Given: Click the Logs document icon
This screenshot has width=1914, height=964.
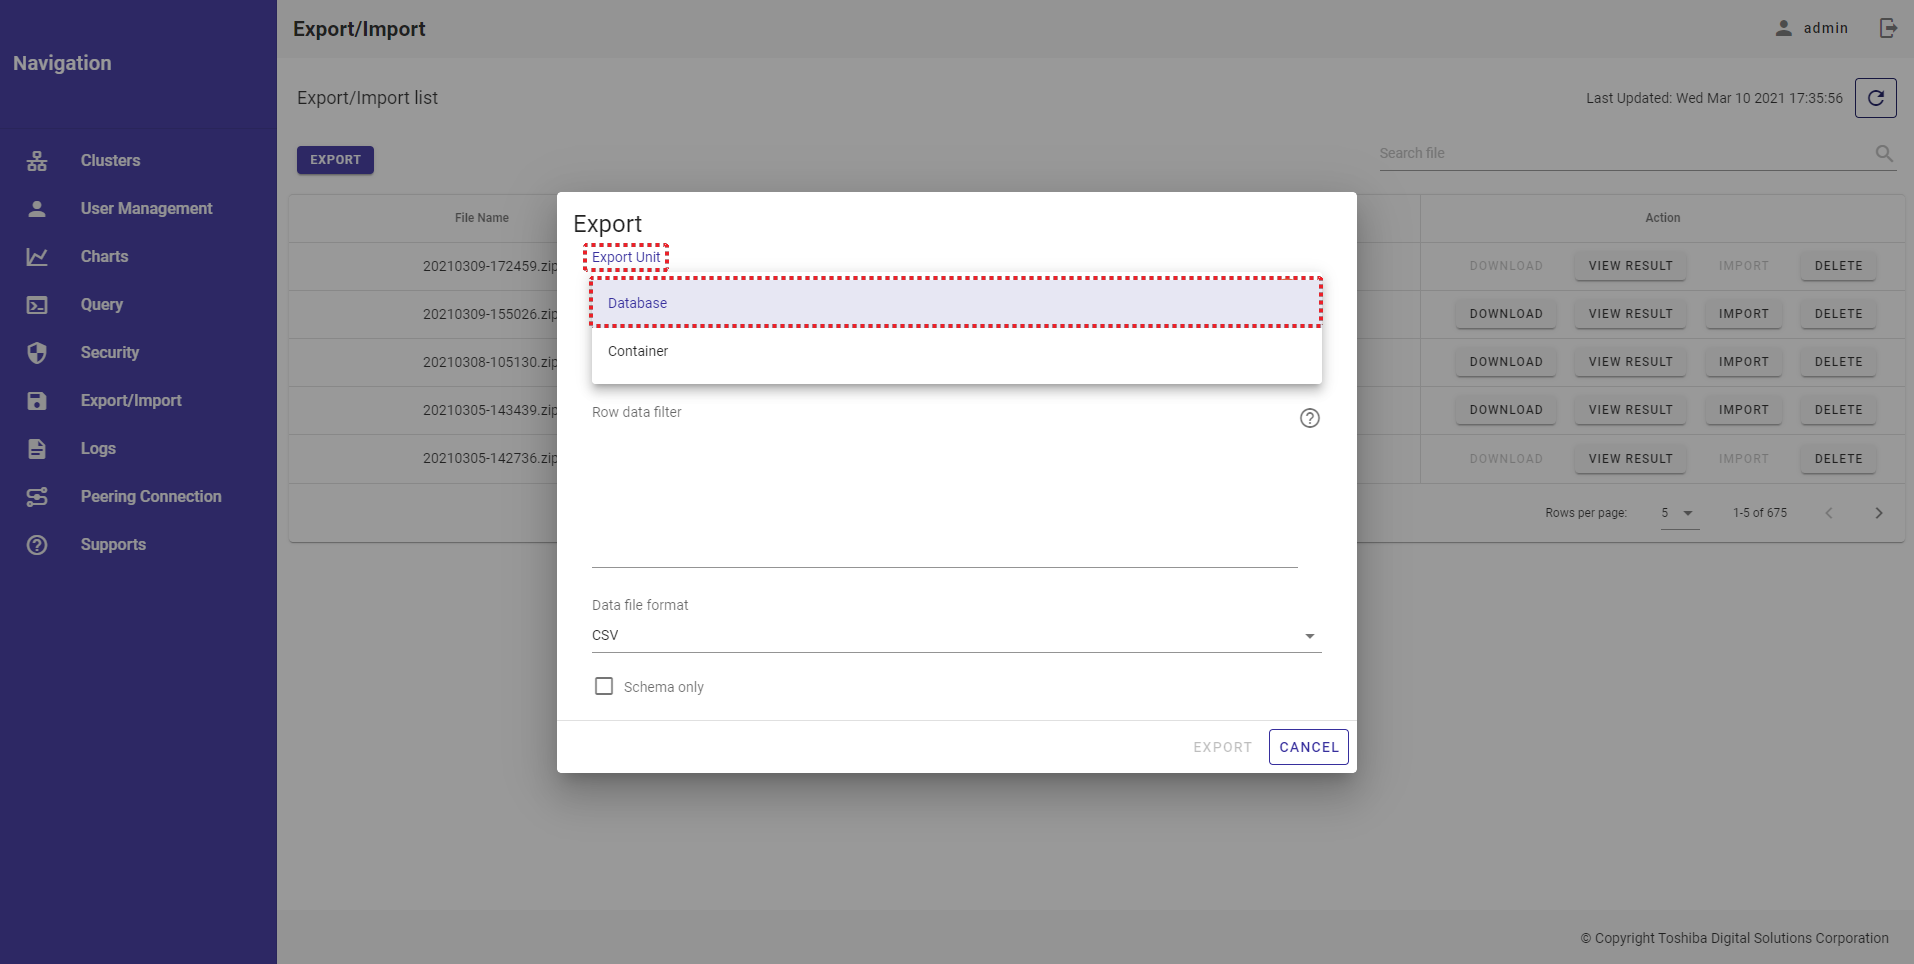Looking at the screenshot, I should coord(37,449).
